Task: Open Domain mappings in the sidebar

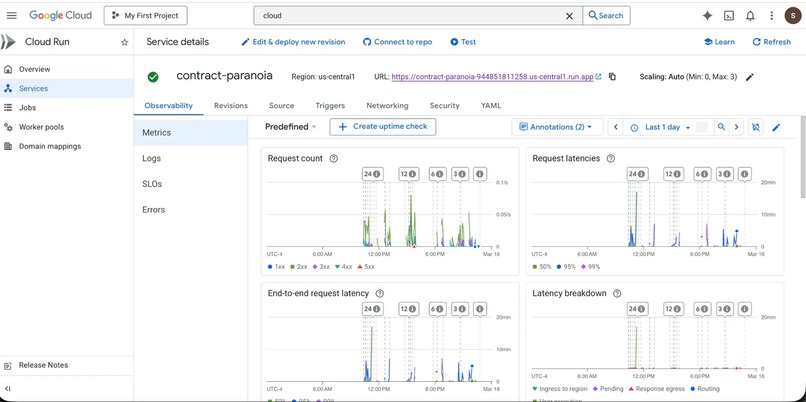Action: [x=67, y=146]
